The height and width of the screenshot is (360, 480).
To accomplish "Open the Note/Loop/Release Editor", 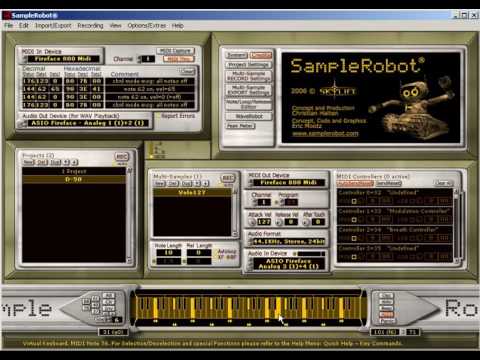I will pyautogui.click(x=249, y=104).
